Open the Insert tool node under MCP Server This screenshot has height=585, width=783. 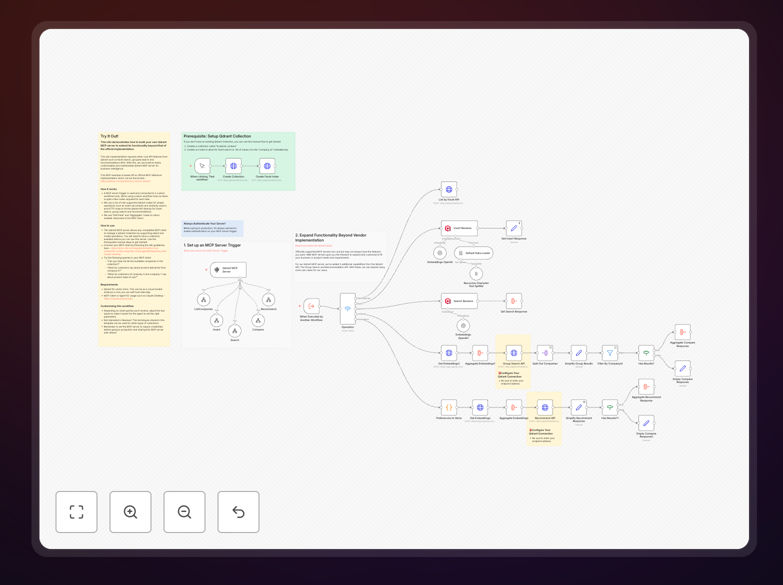pyautogui.click(x=216, y=320)
